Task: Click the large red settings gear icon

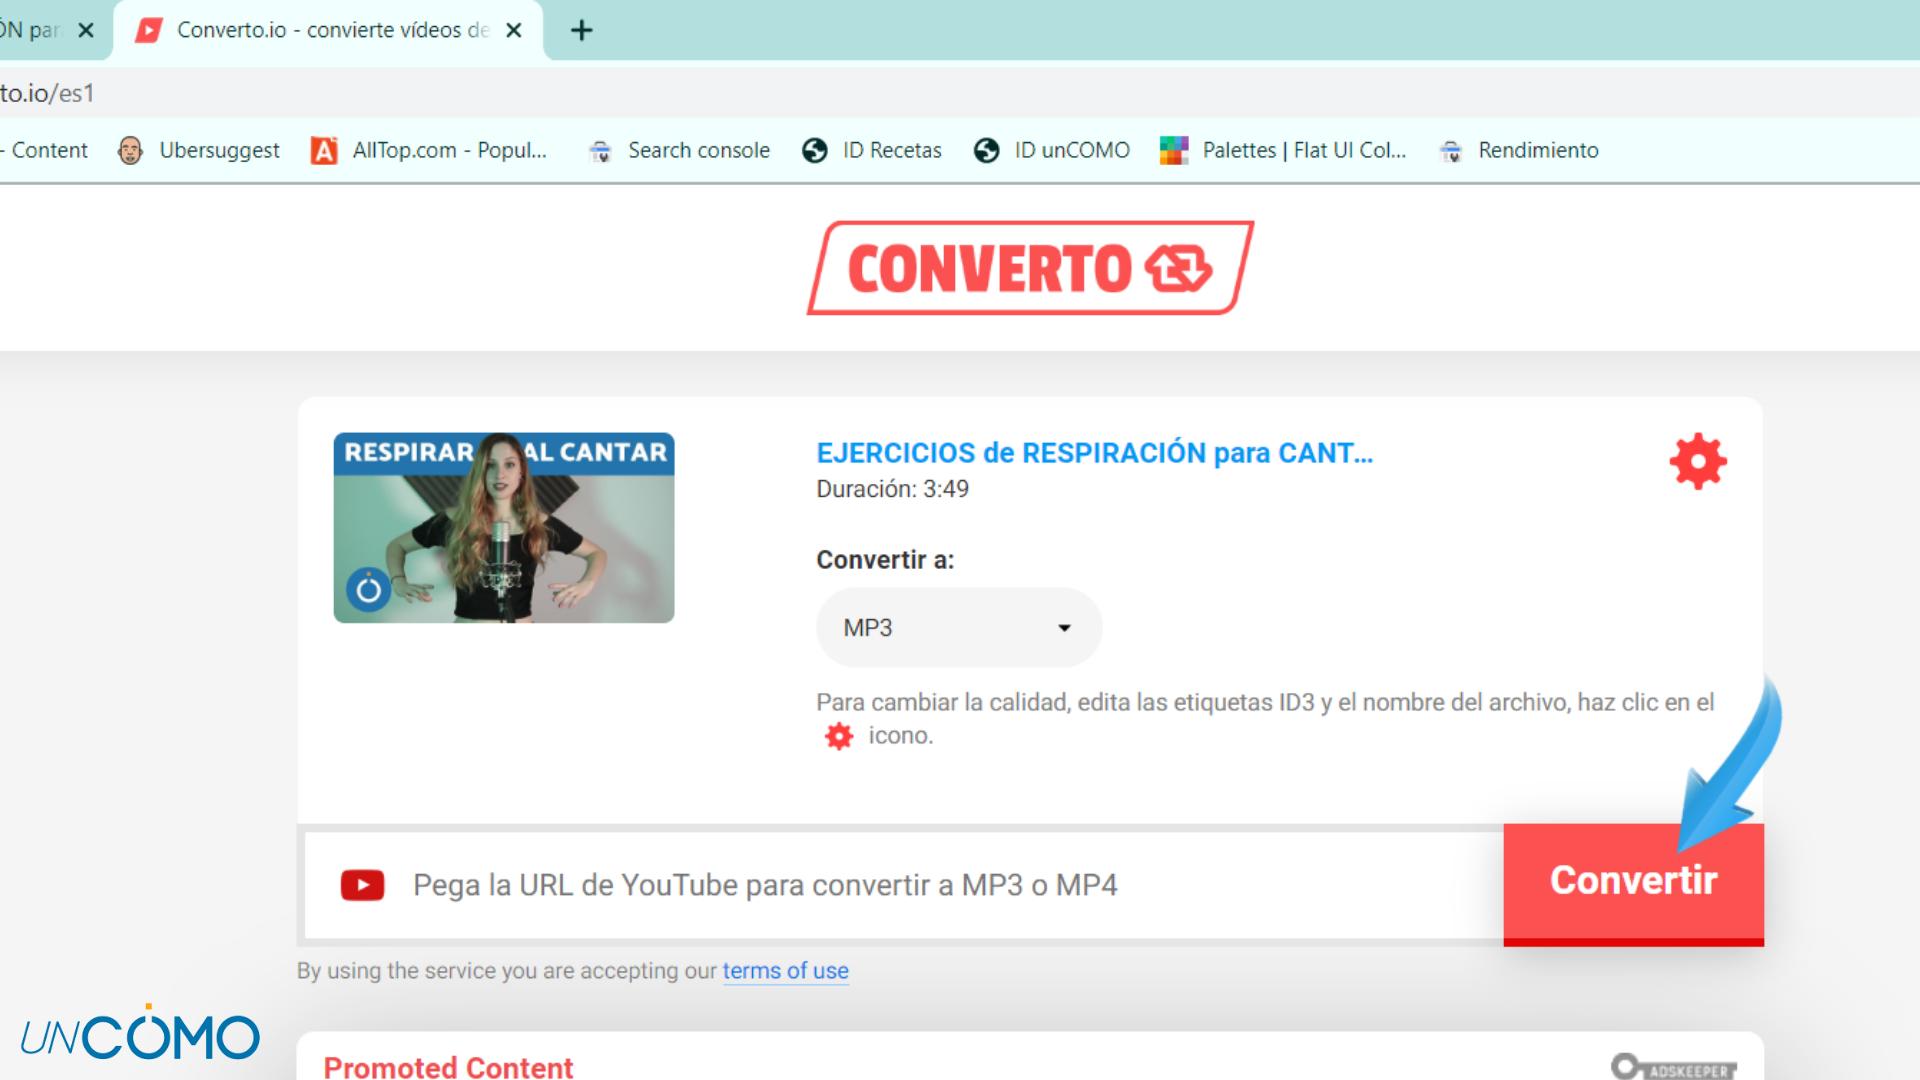Action: pos(1697,461)
